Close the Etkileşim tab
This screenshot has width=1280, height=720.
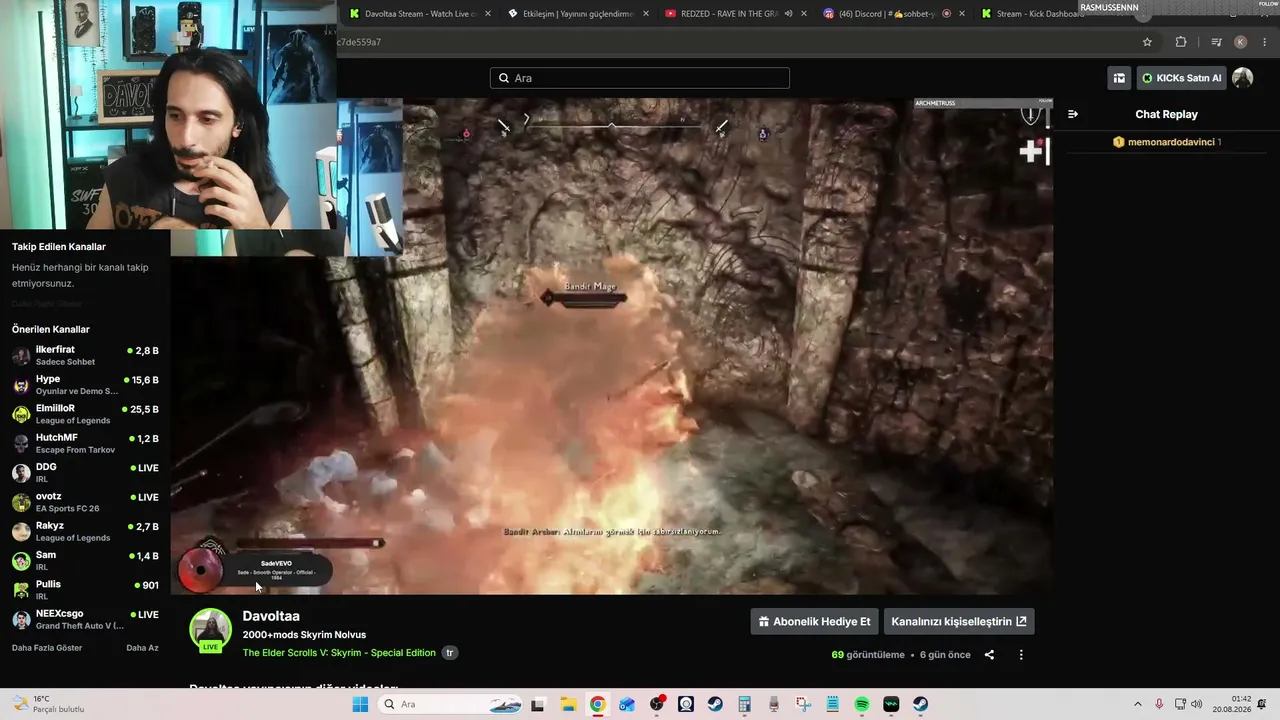tap(646, 14)
